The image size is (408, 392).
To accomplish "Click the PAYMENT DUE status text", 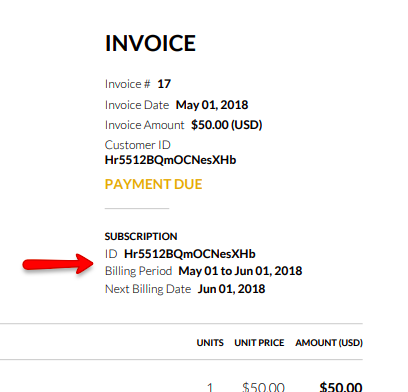I will click(x=154, y=184).
